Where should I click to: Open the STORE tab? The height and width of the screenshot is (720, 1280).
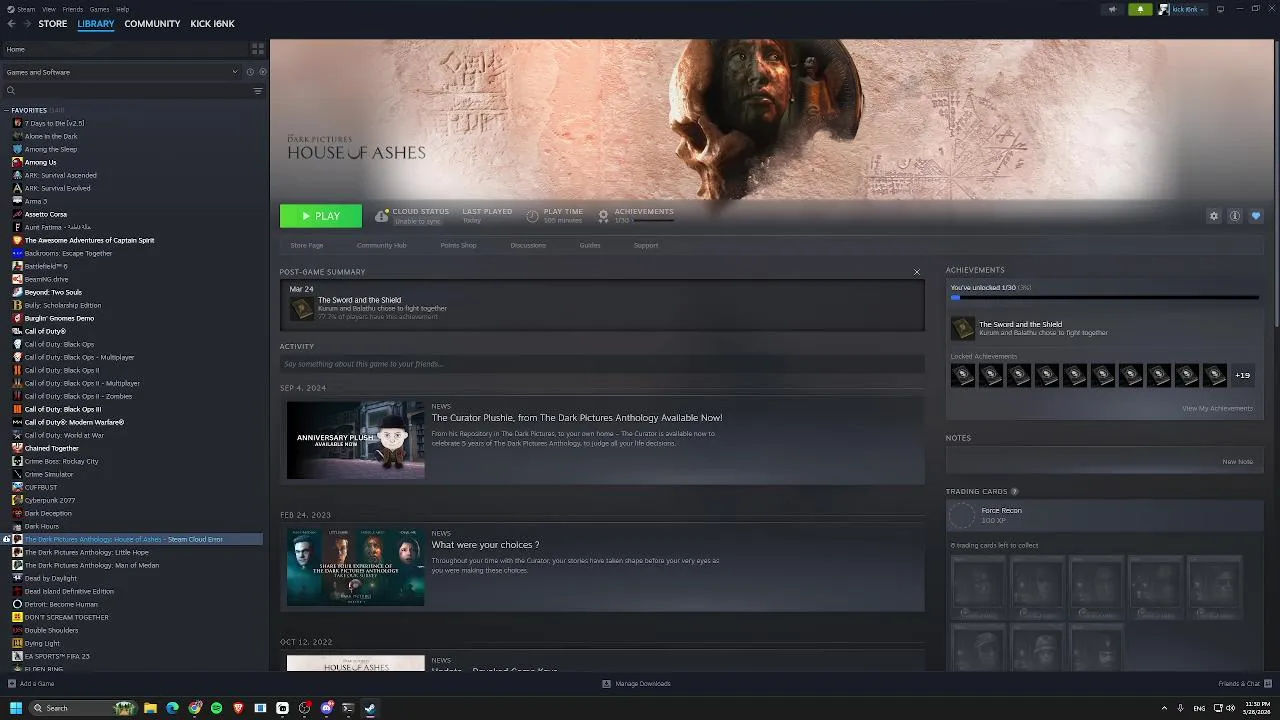(x=53, y=24)
